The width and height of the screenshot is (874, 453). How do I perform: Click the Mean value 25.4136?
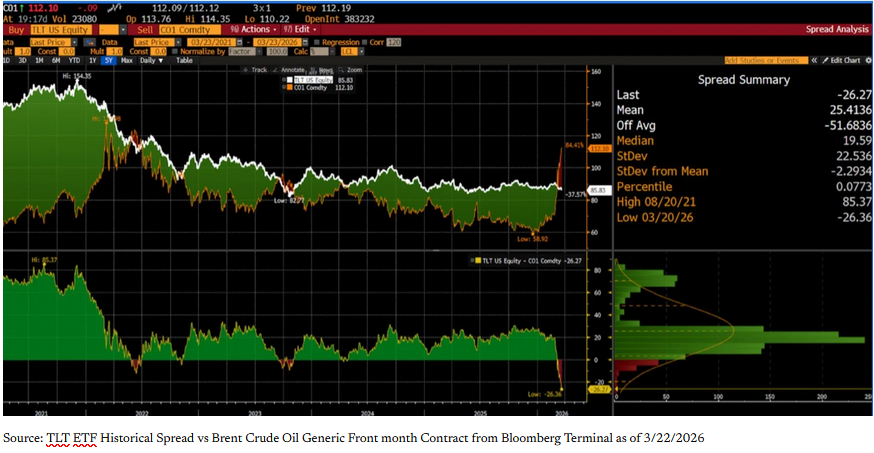click(x=850, y=110)
